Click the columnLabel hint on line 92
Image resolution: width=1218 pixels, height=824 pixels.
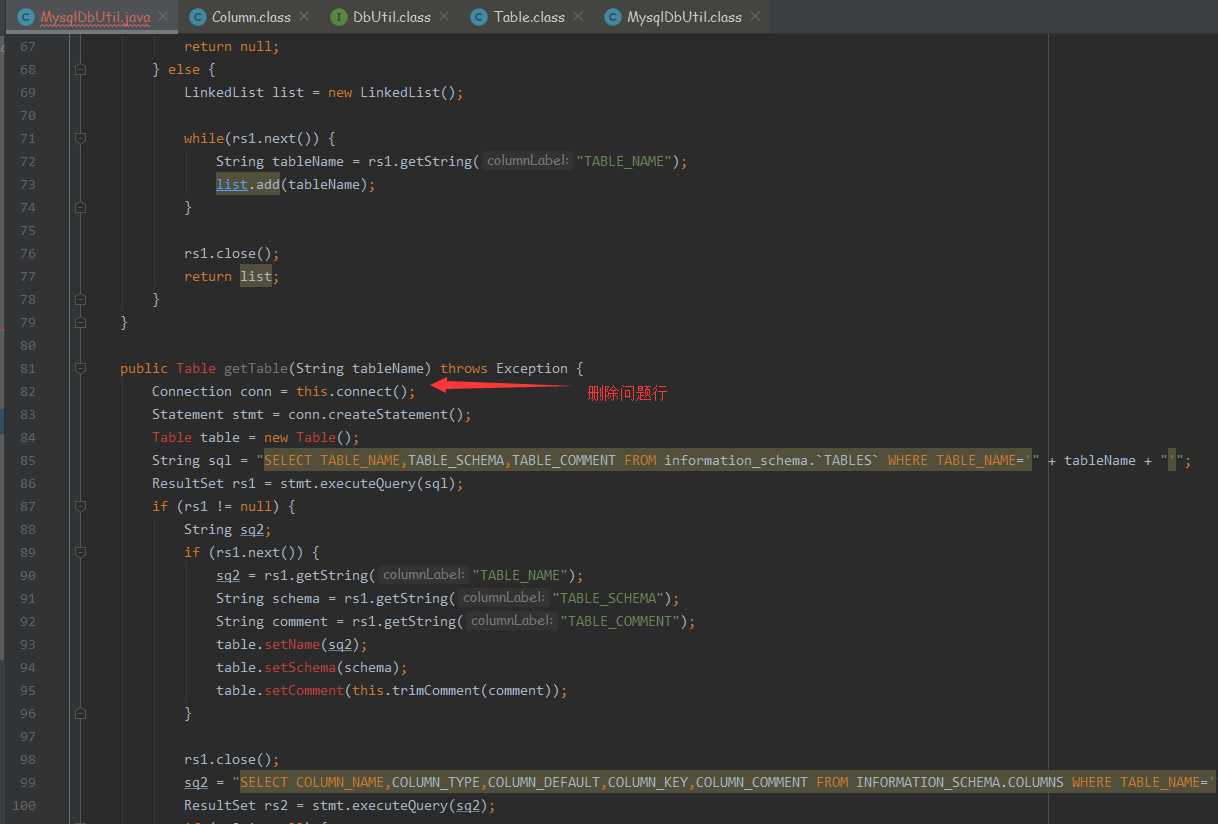click(512, 621)
